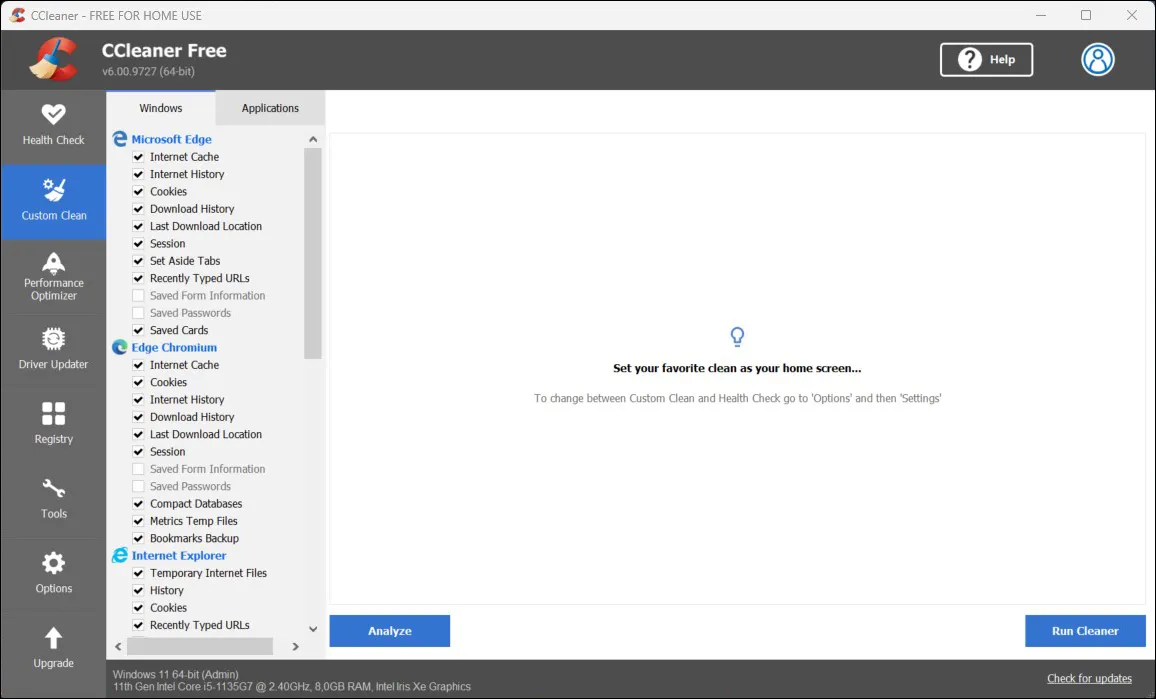Open the user account profile icon
The image size is (1156, 699).
[x=1097, y=60]
